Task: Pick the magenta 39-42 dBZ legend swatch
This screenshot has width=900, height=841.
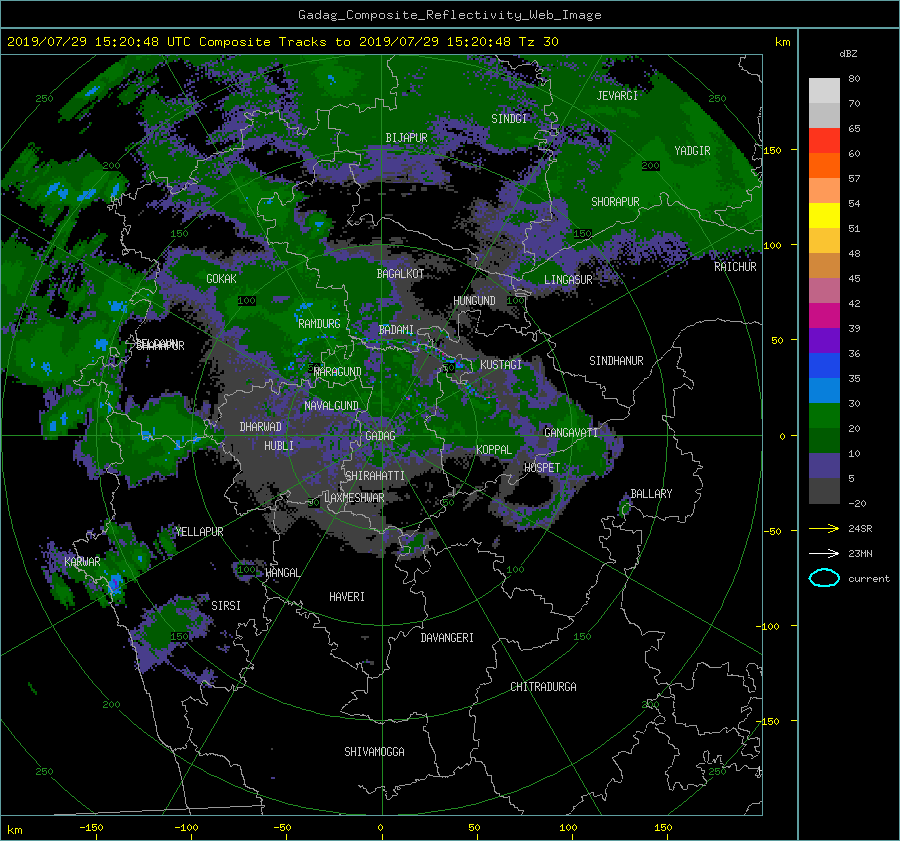Action: [x=824, y=316]
